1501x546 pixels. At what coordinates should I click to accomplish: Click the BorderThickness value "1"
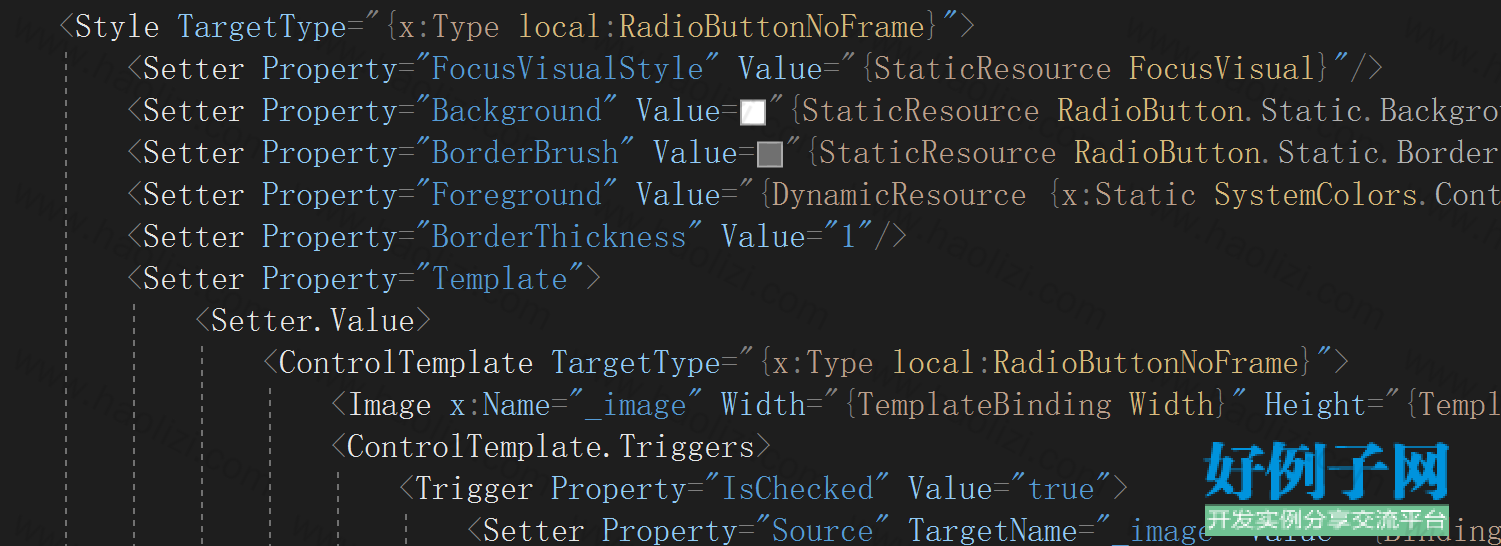[848, 237]
